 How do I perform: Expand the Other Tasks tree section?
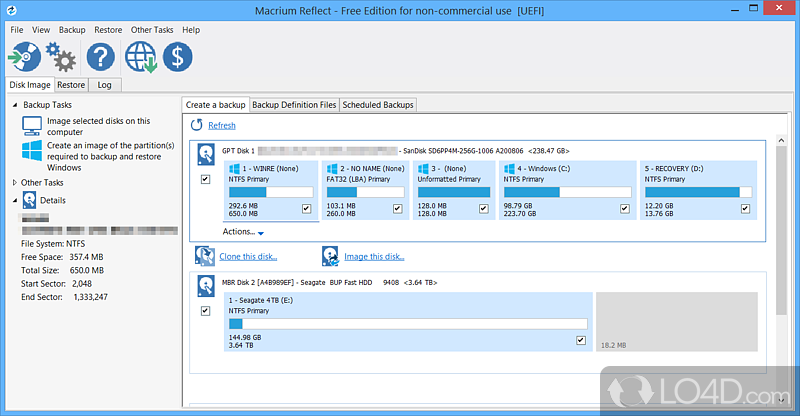click(x=14, y=183)
